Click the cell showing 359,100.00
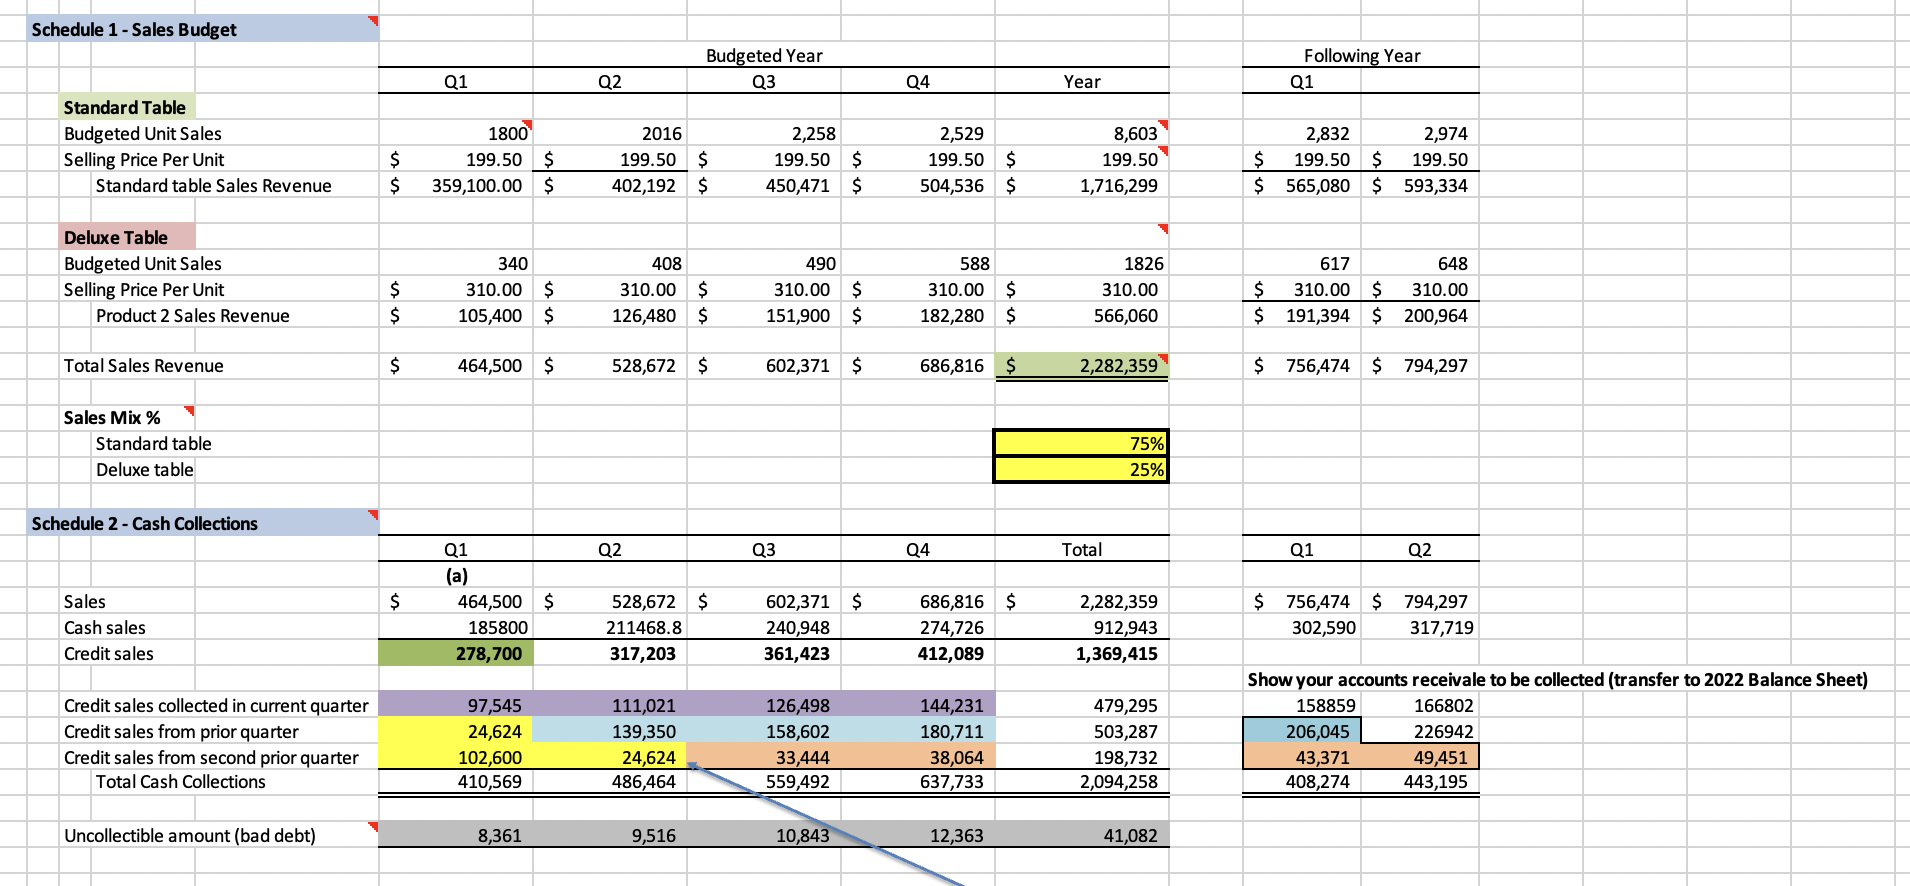The height and width of the screenshot is (886, 1910). 456,185
